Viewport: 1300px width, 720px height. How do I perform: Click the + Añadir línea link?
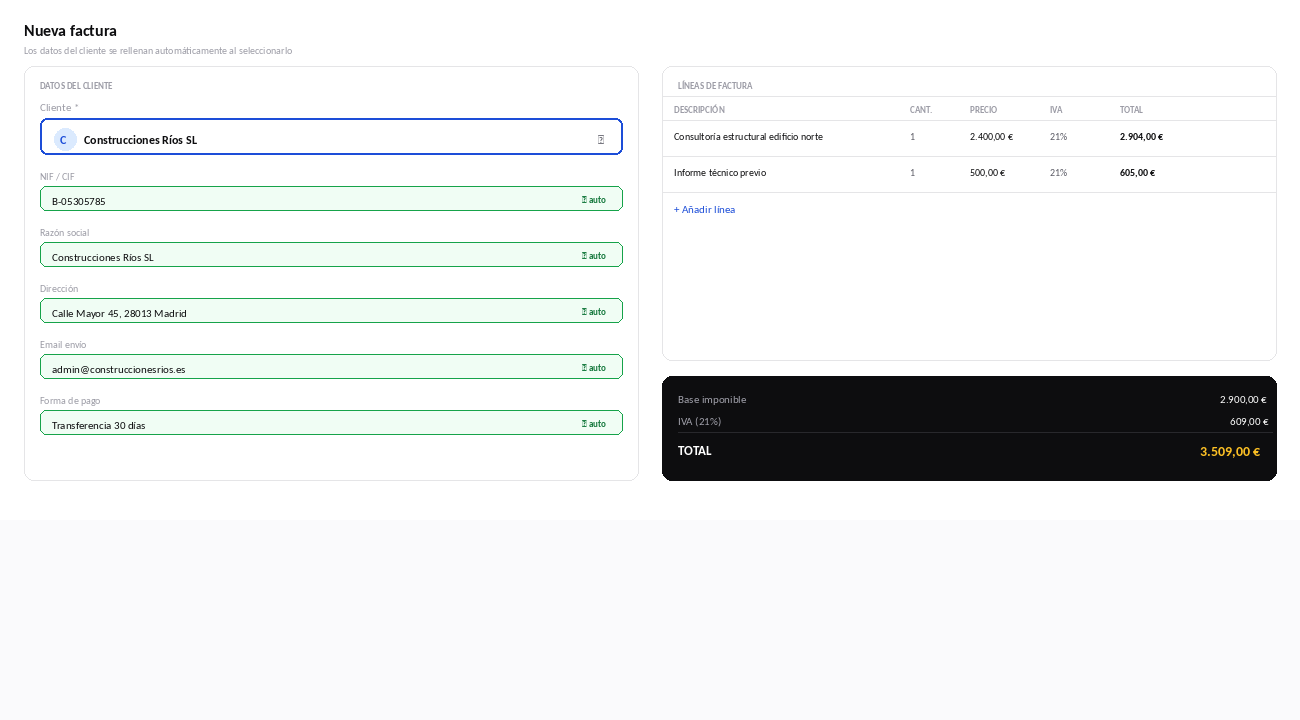(x=704, y=210)
